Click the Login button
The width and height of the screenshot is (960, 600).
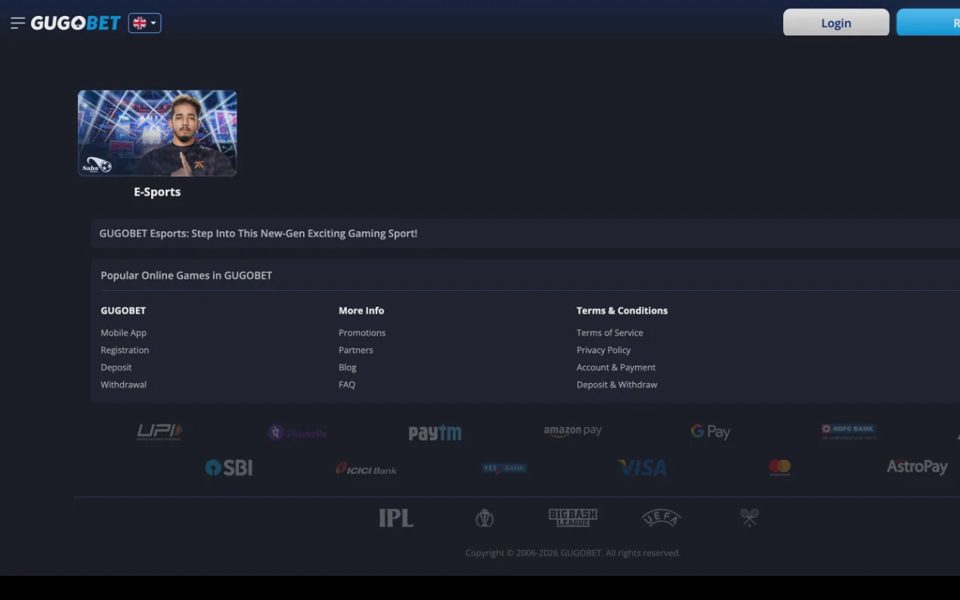tap(836, 23)
